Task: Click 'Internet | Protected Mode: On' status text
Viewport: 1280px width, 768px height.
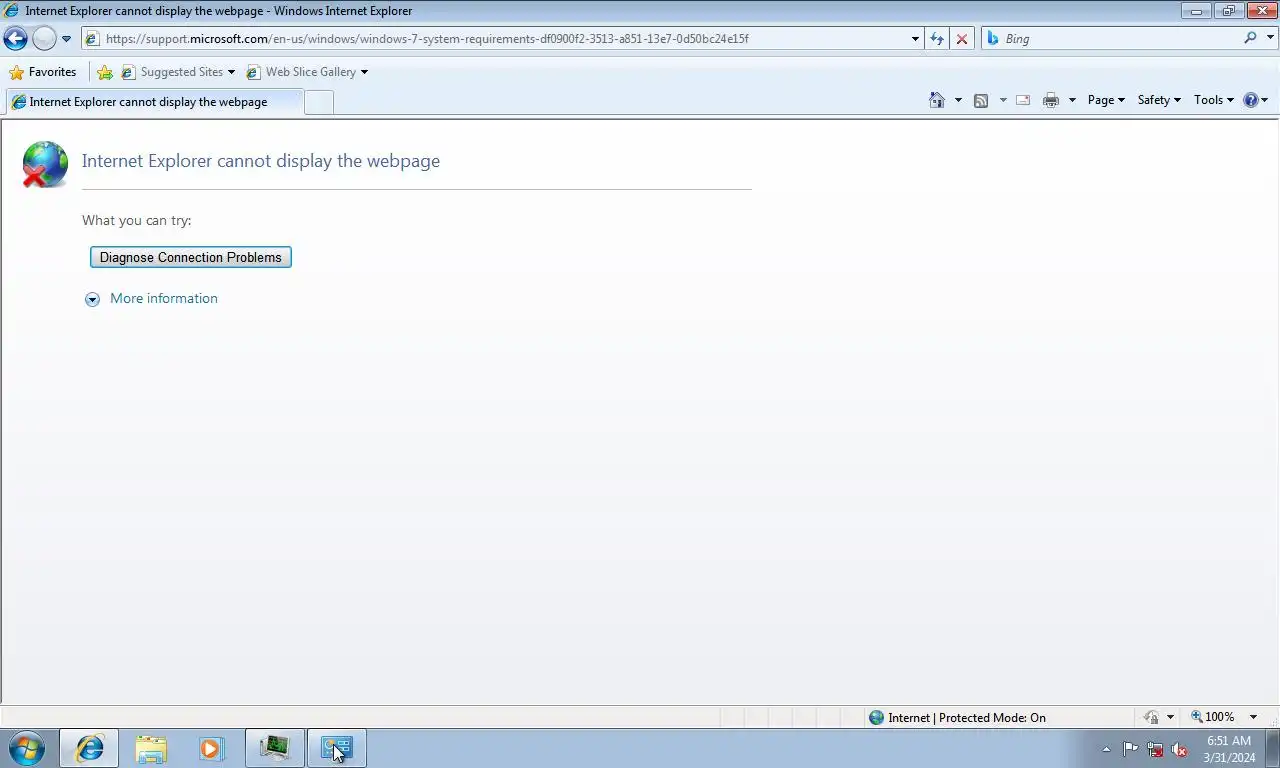Action: click(967, 717)
